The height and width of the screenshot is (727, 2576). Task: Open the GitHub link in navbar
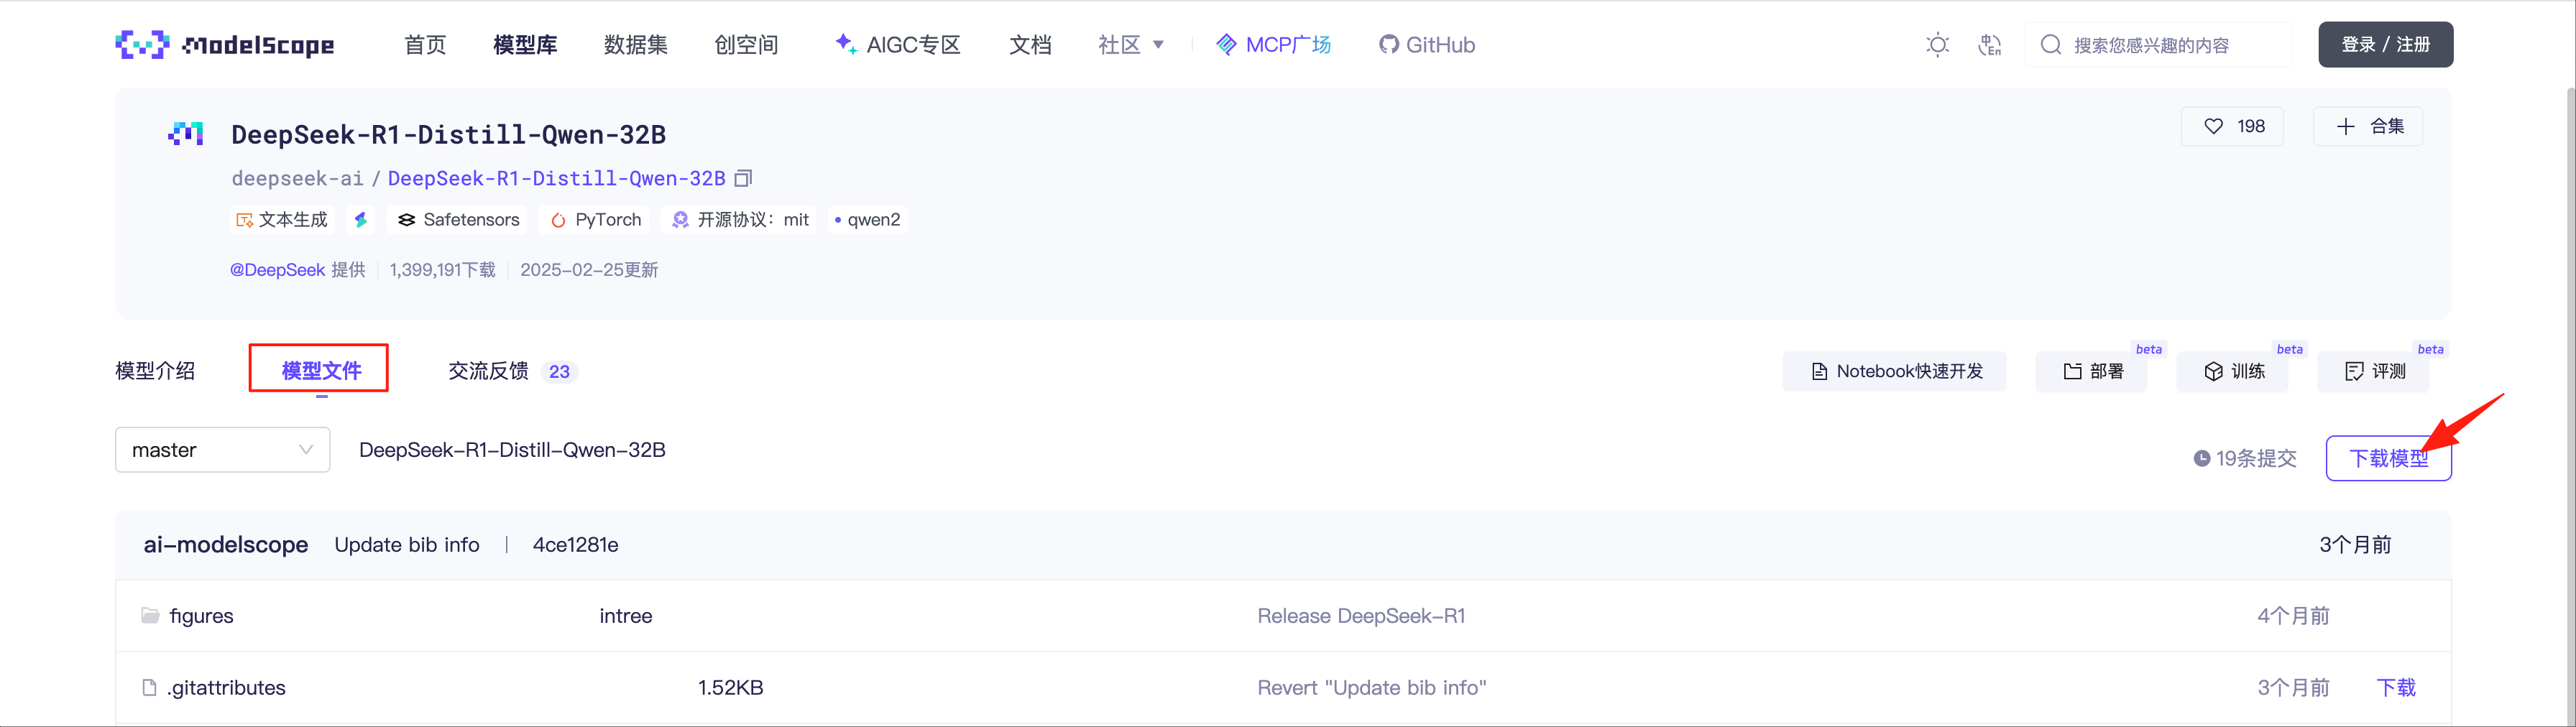[x=1427, y=45]
